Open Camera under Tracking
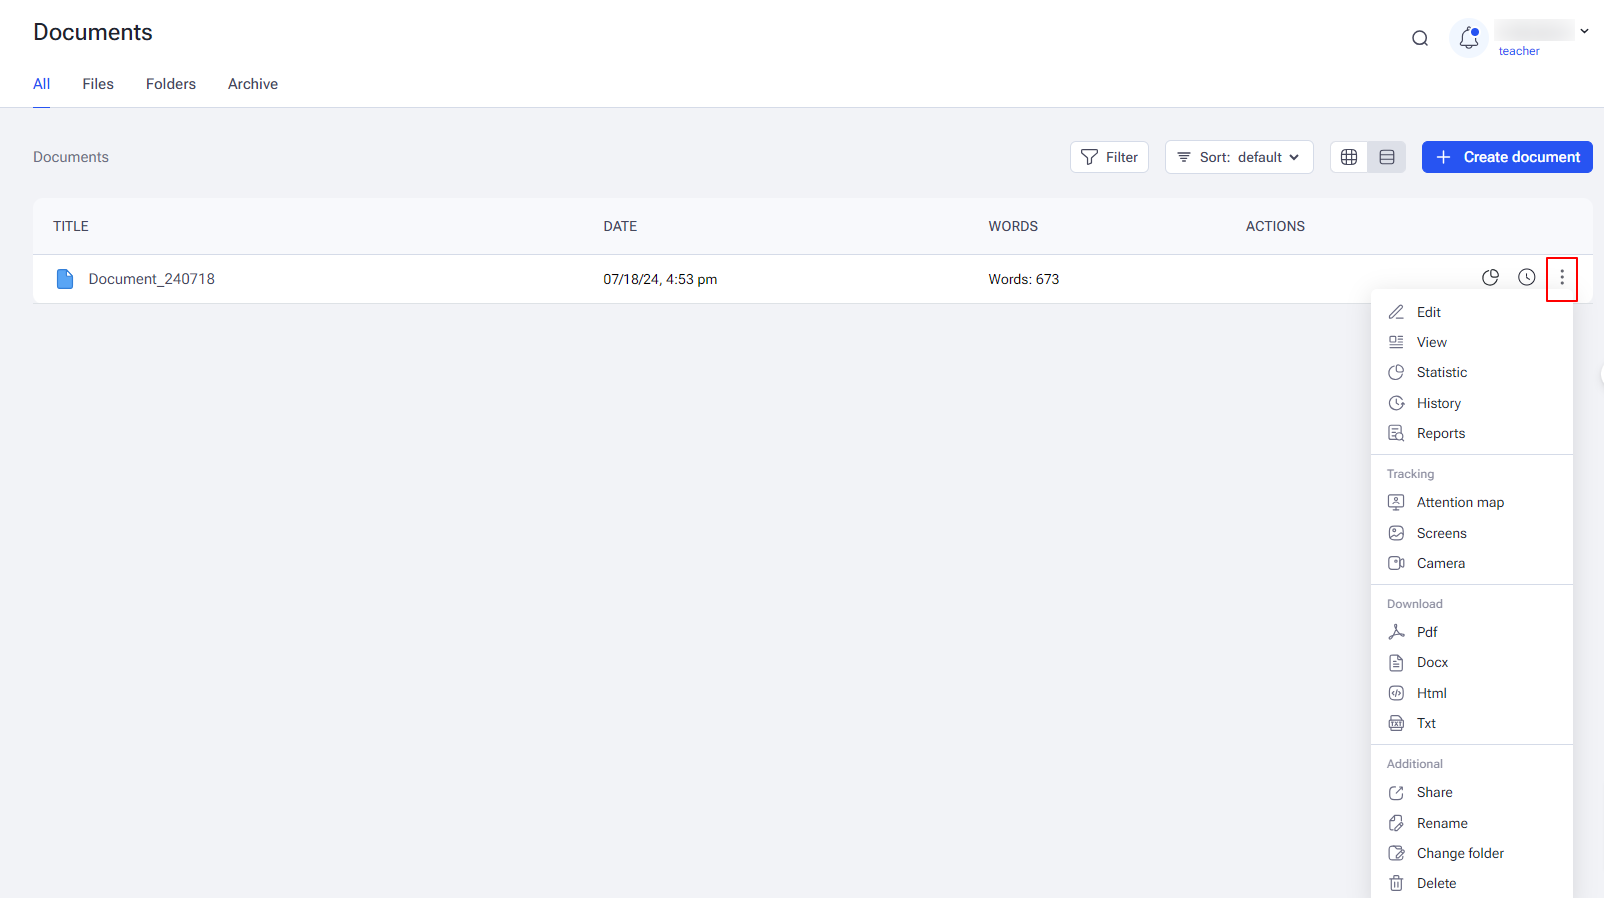 click(x=1472, y=563)
